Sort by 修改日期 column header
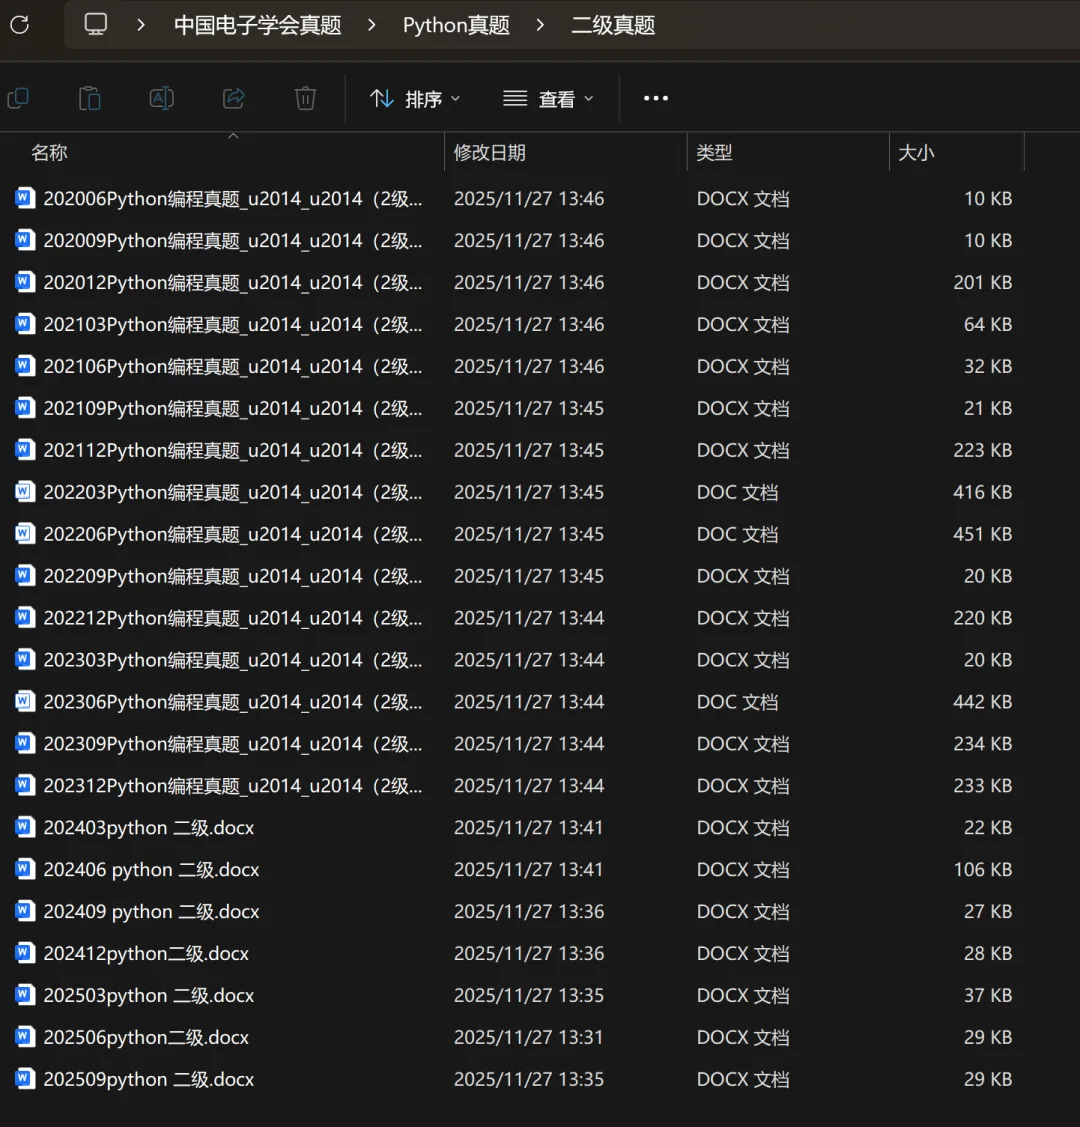The image size is (1080, 1127). point(489,152)
